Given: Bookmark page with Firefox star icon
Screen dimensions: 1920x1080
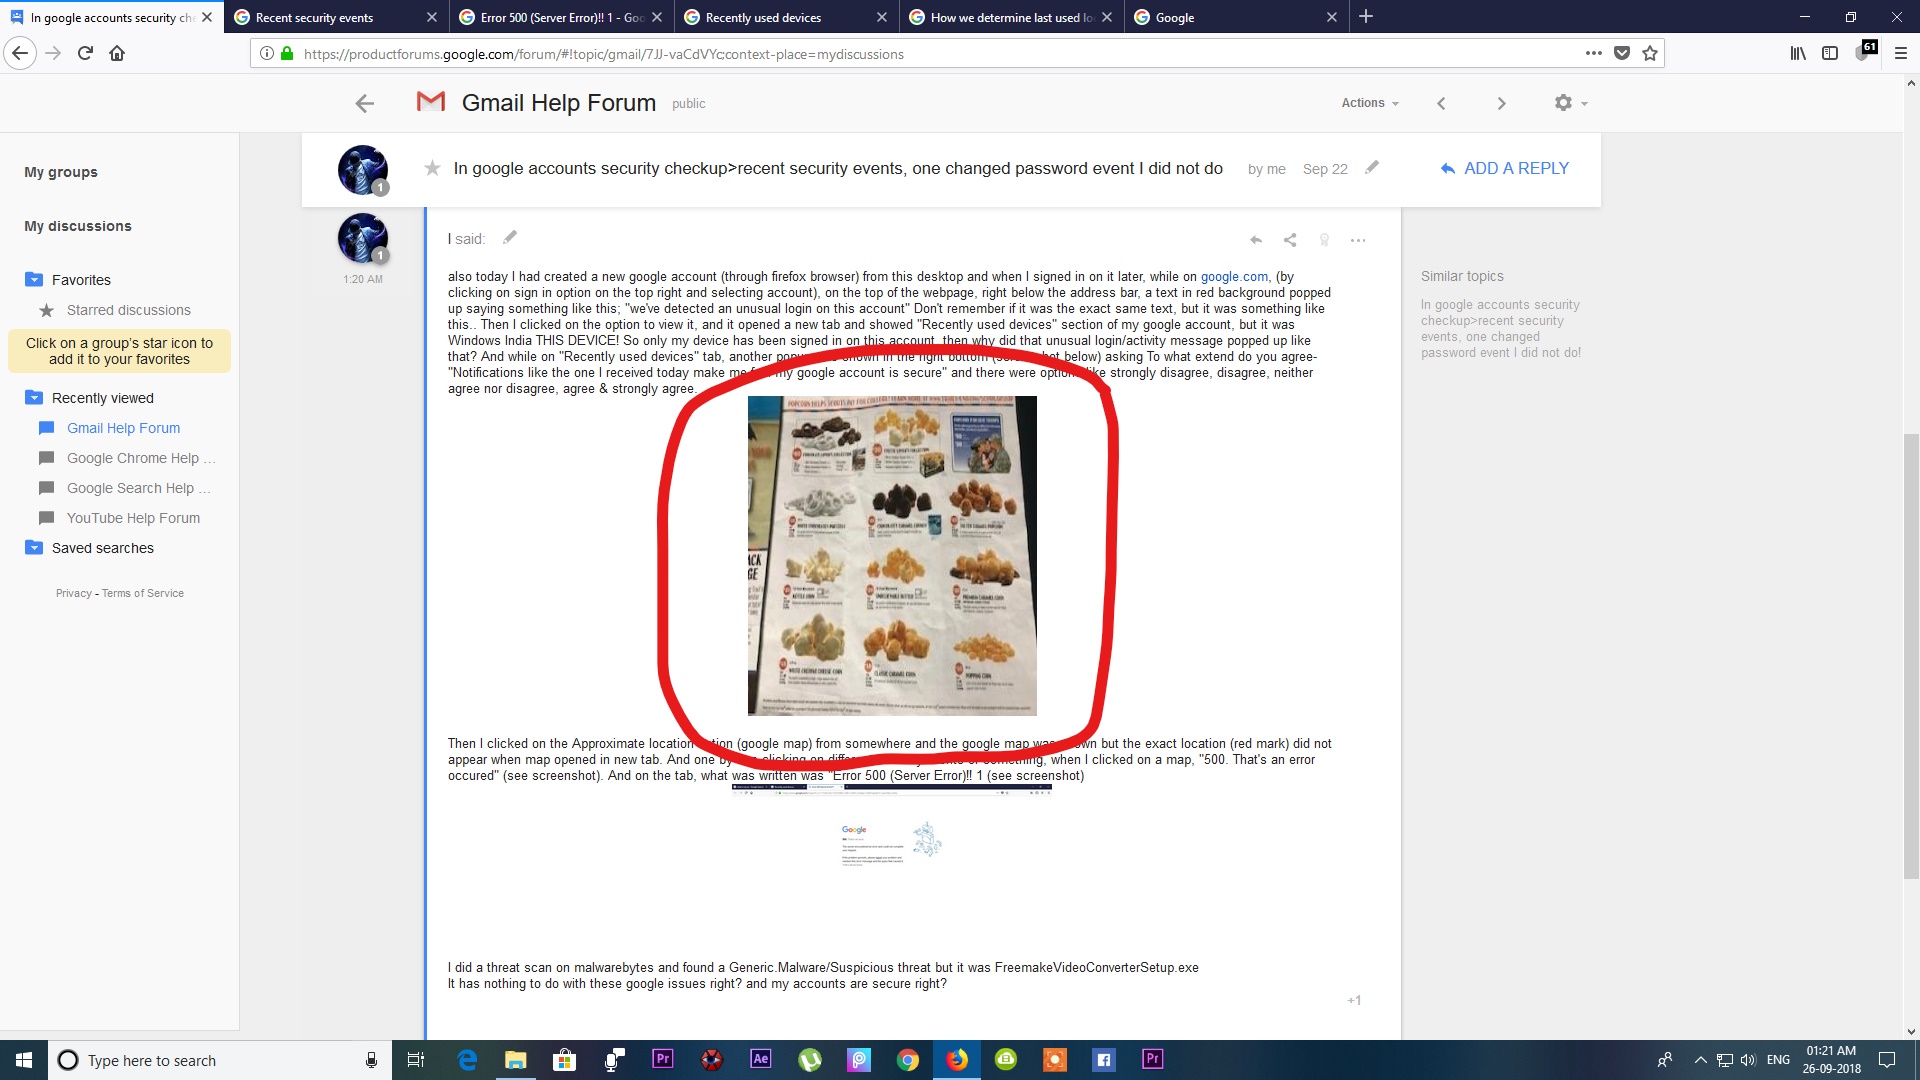Looking at the screenshot, I should click(x=1650, y=53).
